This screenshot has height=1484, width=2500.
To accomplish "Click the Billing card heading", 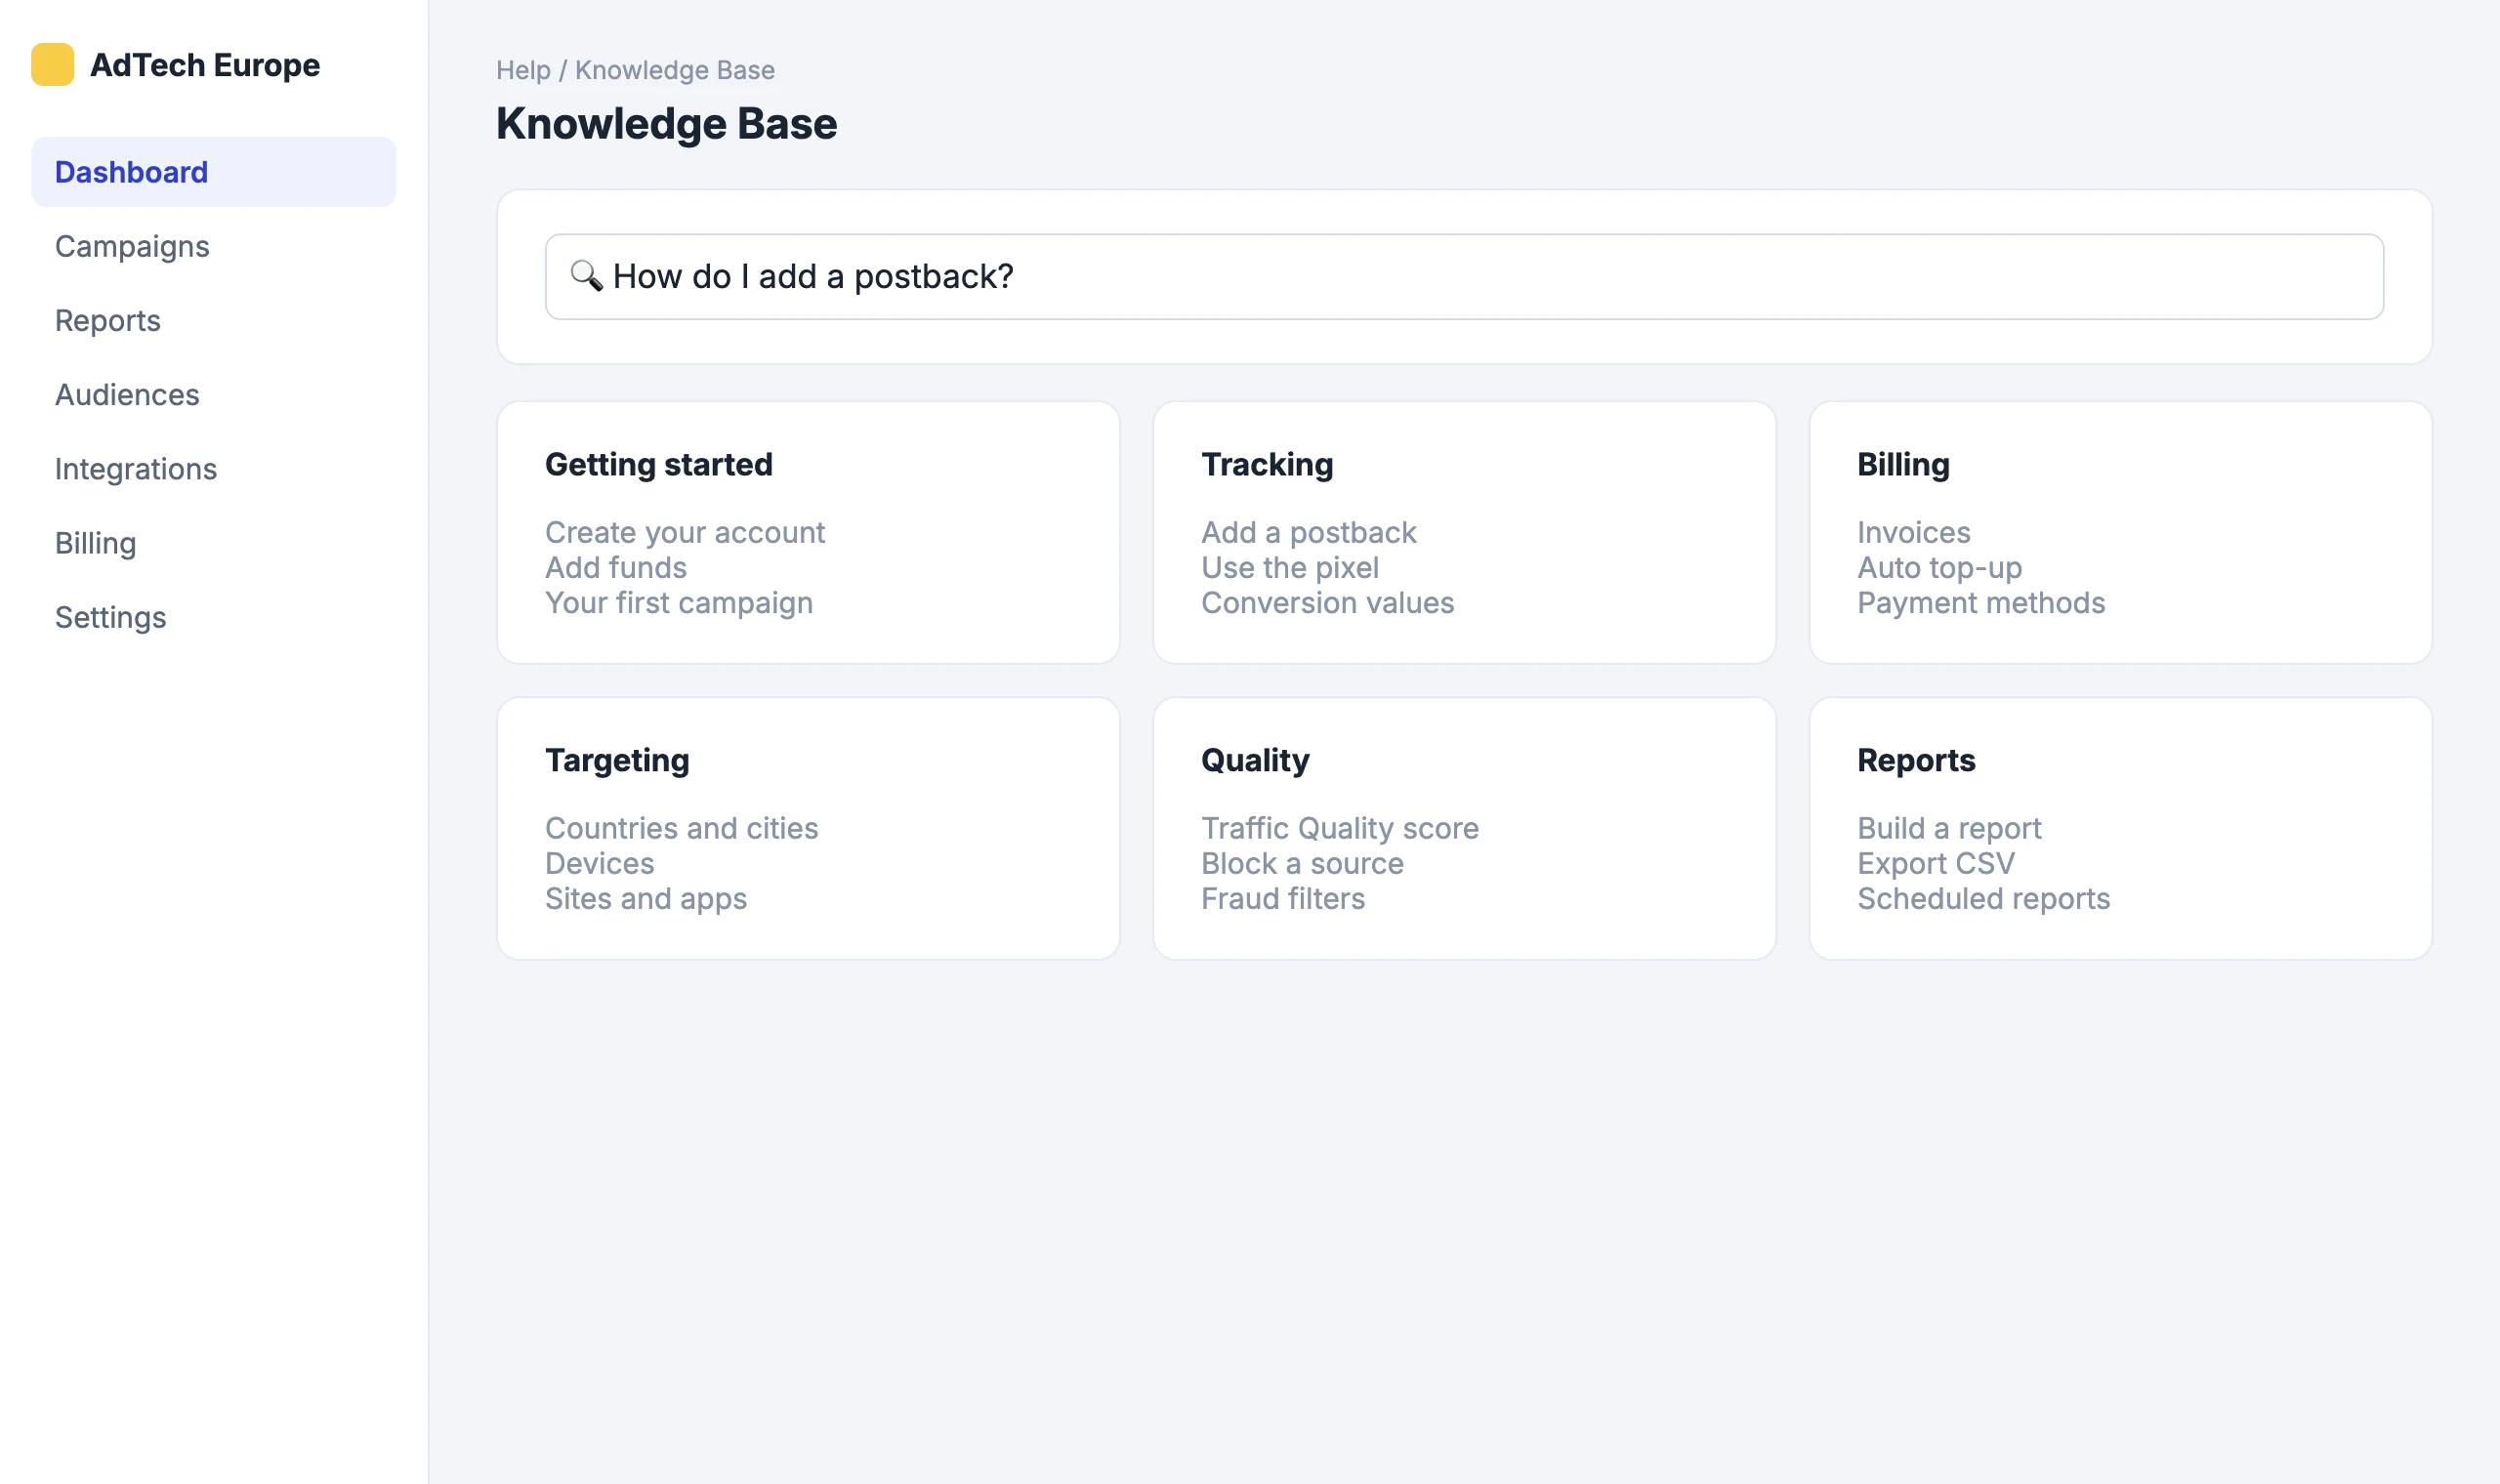I will click(x=1904, y=464).
